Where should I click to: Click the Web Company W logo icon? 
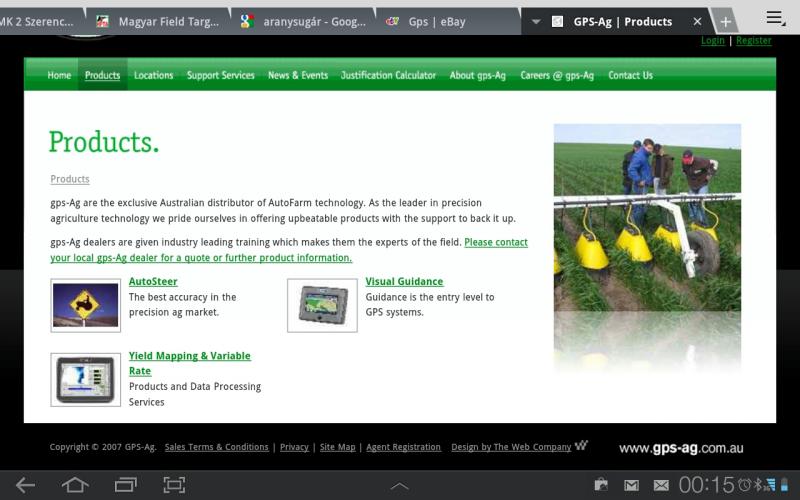(x=581, y=445)
